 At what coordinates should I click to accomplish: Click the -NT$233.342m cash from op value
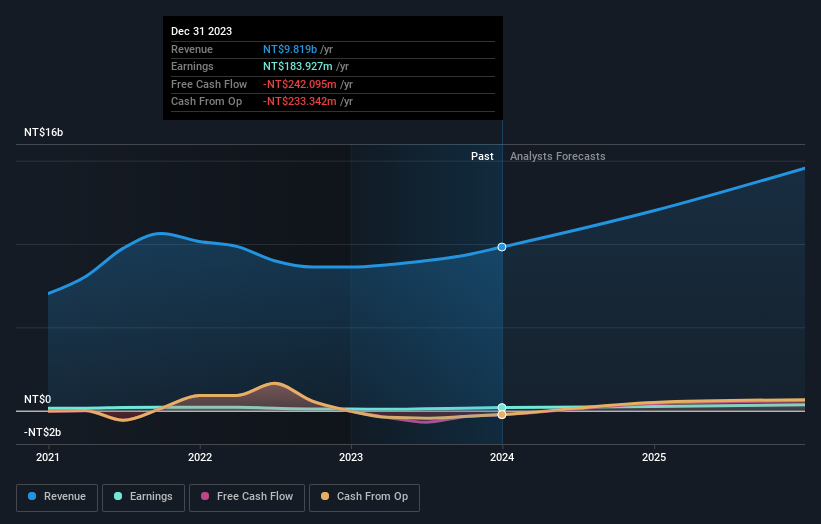[x=299, y=102]
